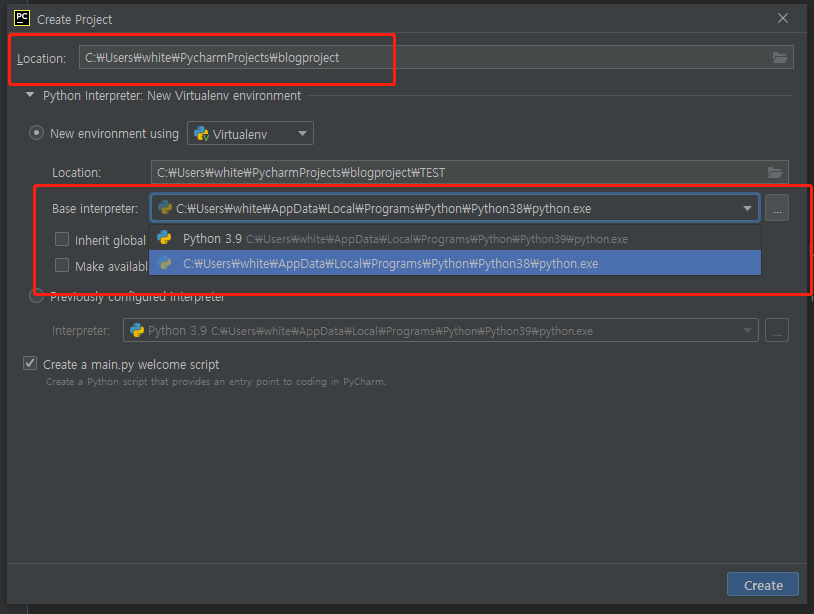Select Previously configured interpreter radio button

(x=36, y=296)
